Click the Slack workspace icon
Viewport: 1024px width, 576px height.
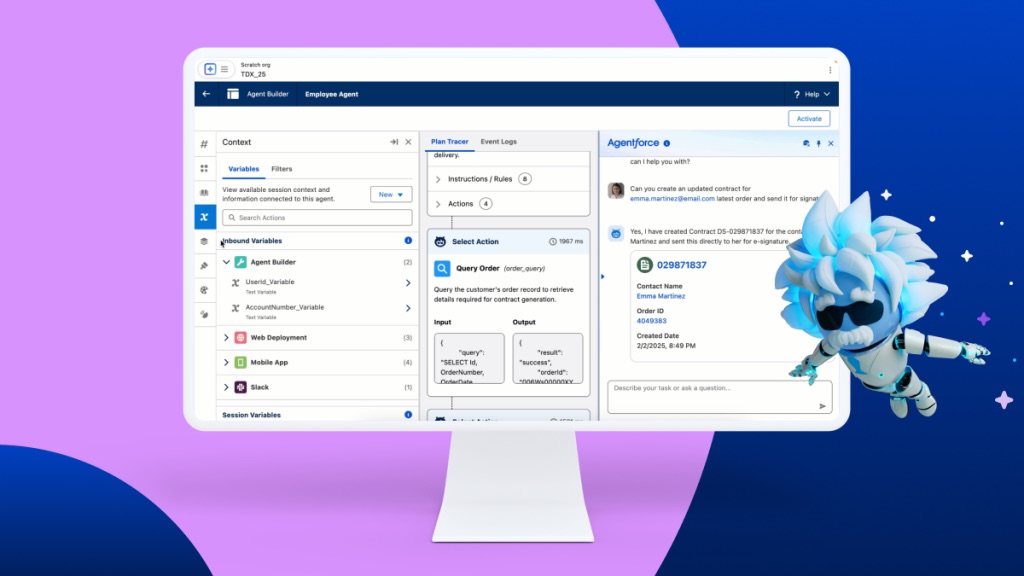point(239,387)
